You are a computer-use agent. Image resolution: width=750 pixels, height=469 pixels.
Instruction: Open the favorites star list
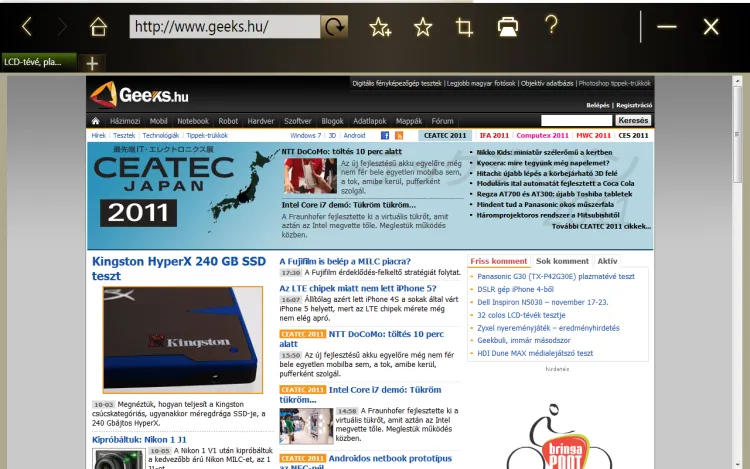click(423, 27)
